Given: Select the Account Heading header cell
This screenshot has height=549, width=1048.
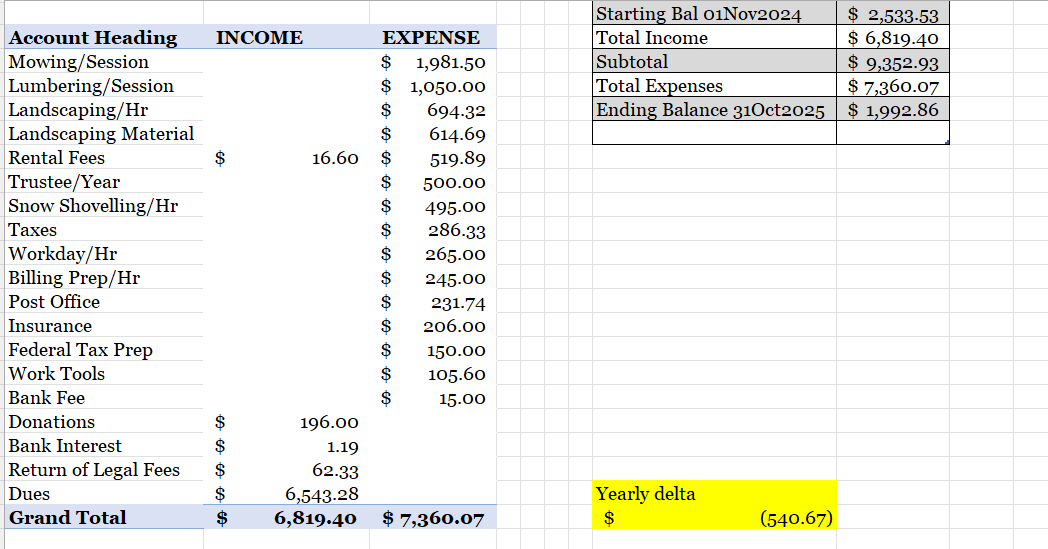Looking at the screenshot, I should 93,38.
